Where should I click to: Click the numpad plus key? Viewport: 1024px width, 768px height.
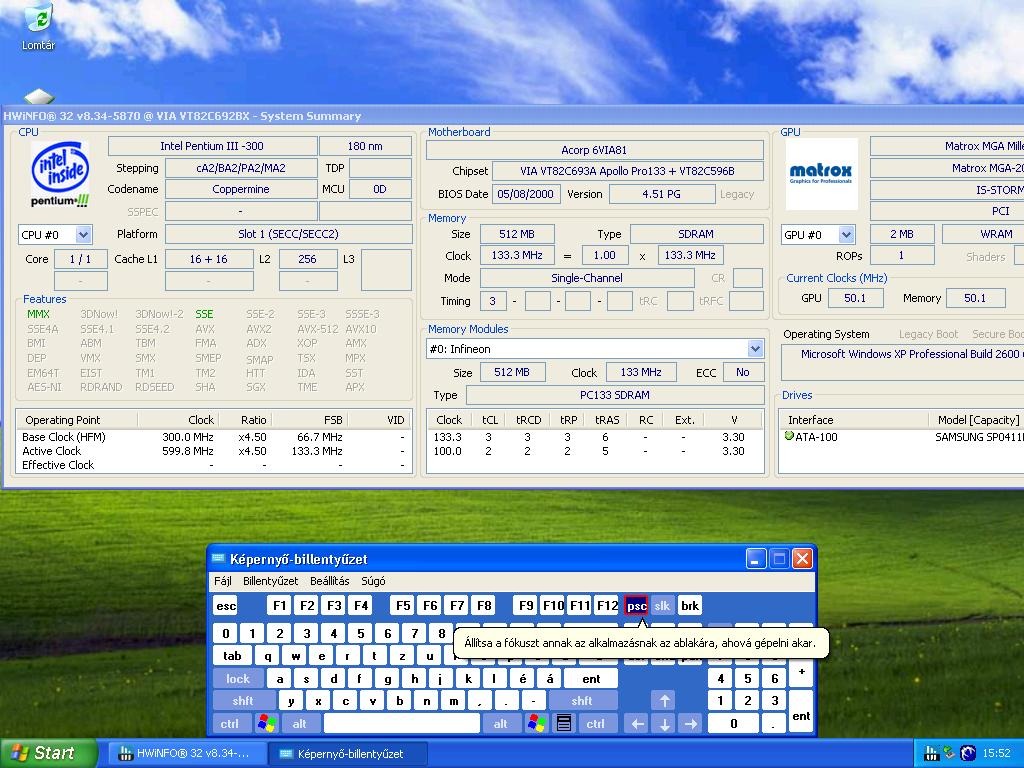click(801, 672)
